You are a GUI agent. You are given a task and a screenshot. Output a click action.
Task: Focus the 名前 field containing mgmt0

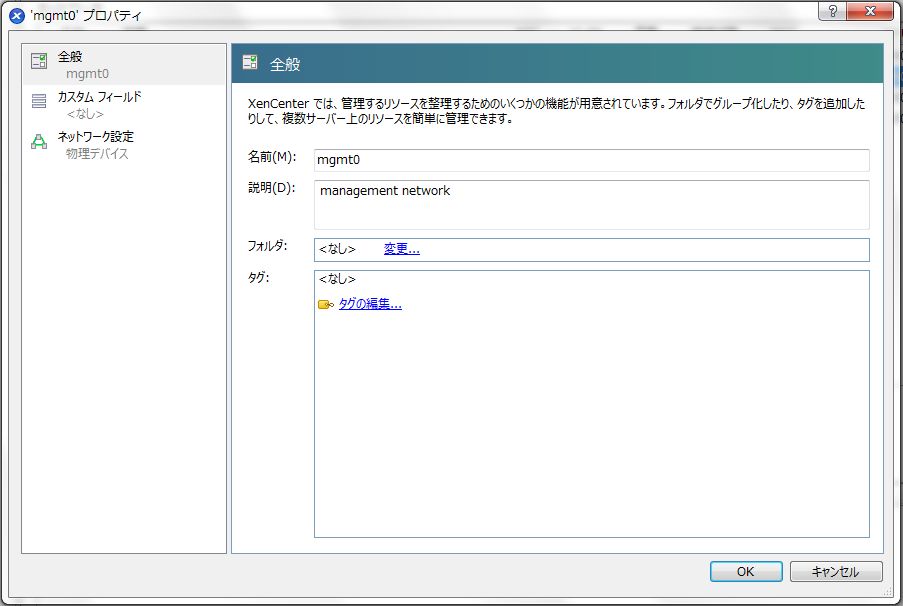tap(590, 160)
